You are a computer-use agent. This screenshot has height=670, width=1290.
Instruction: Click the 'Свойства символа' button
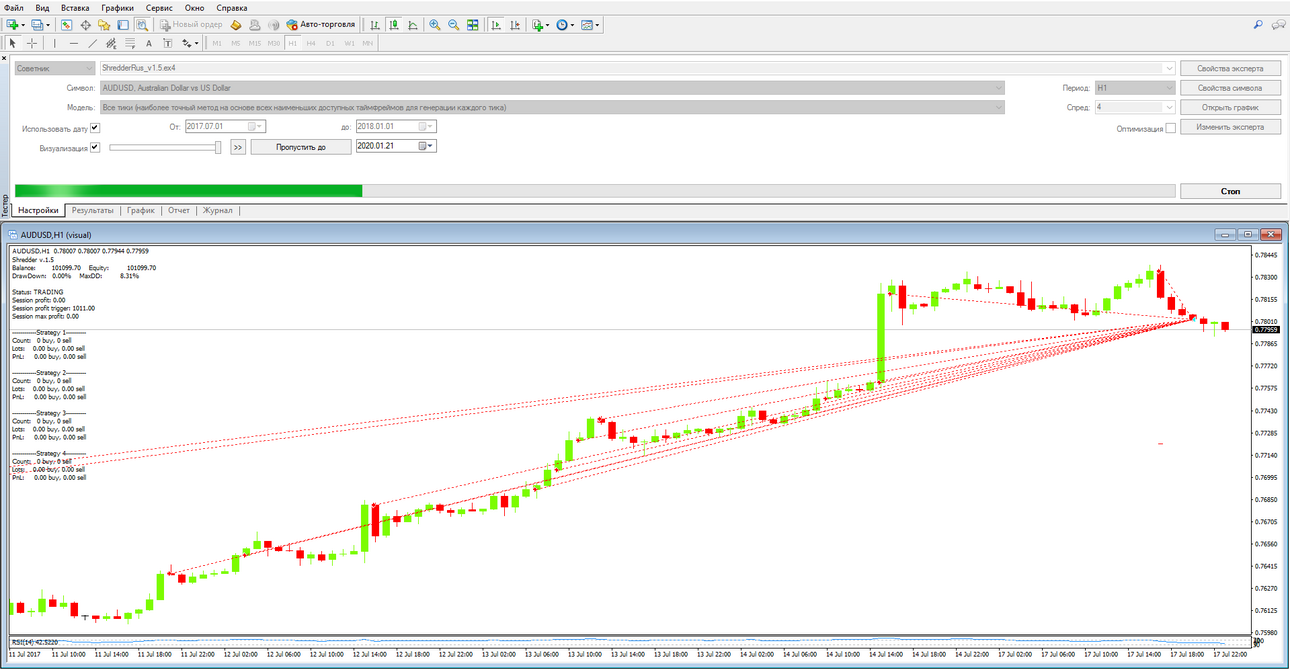(1230, 88)
